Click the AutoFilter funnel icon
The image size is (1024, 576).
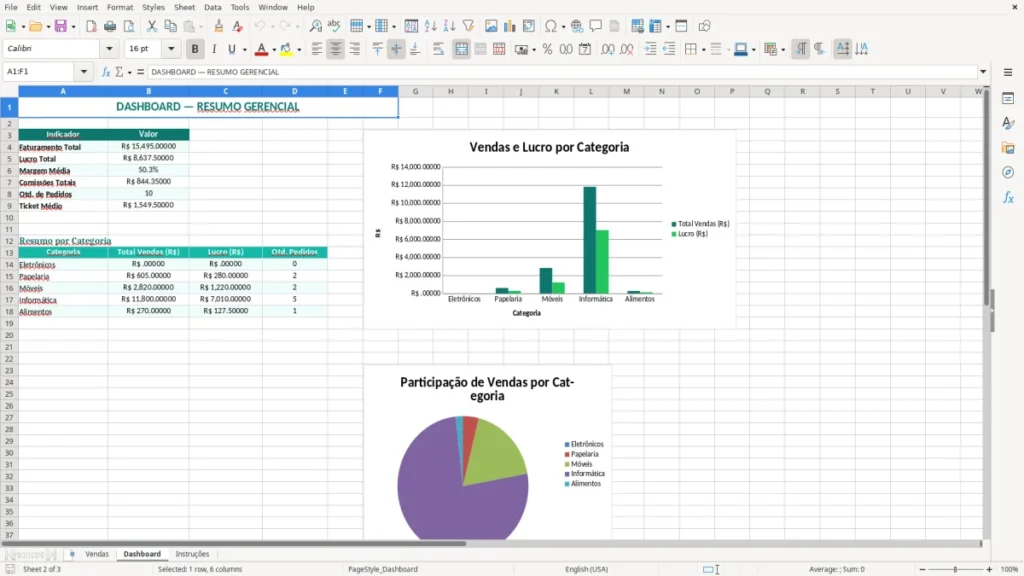point(468,26)
